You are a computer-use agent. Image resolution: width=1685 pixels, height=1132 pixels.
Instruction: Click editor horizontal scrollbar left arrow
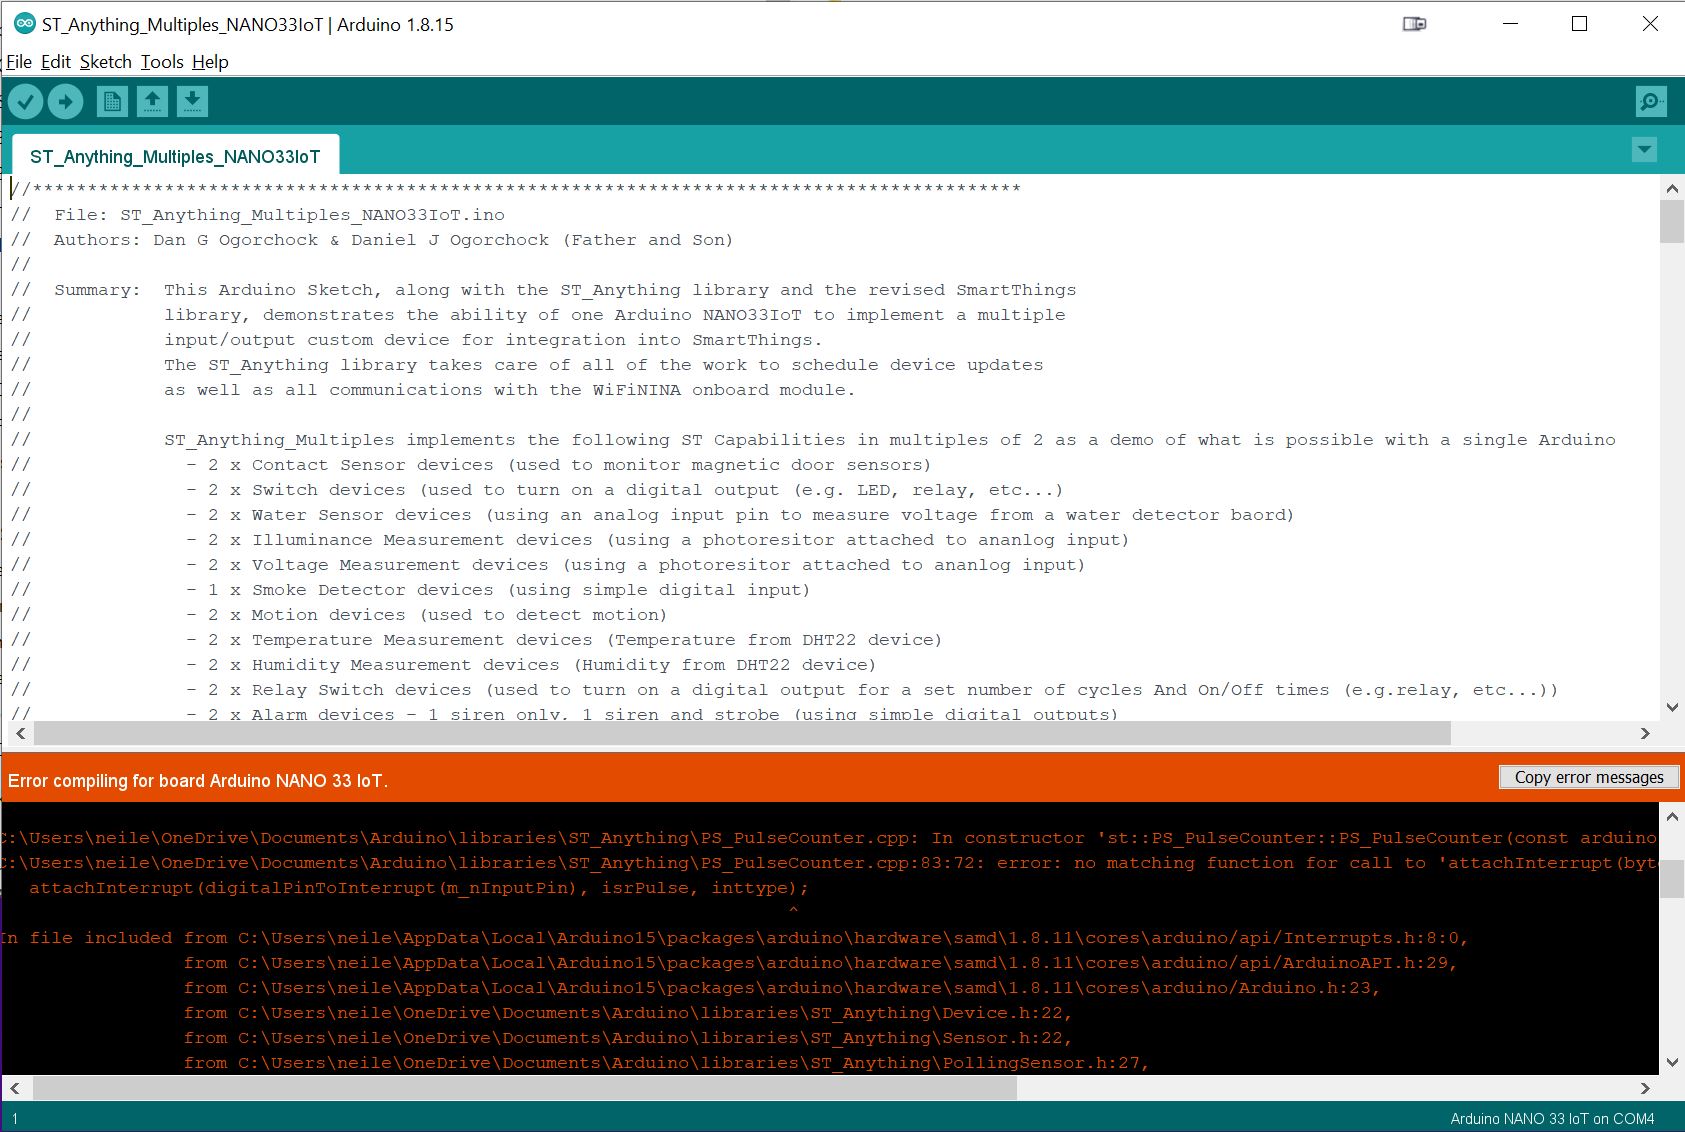point(19,734)
